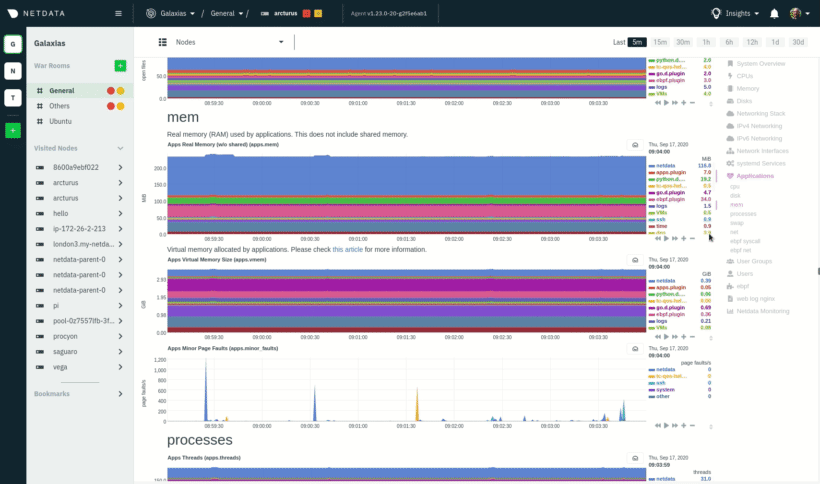Toggle ebpf.plugin dimension in Real Memory legend
Viewport: 820px width, 484px height.
(x=670, y=200)
